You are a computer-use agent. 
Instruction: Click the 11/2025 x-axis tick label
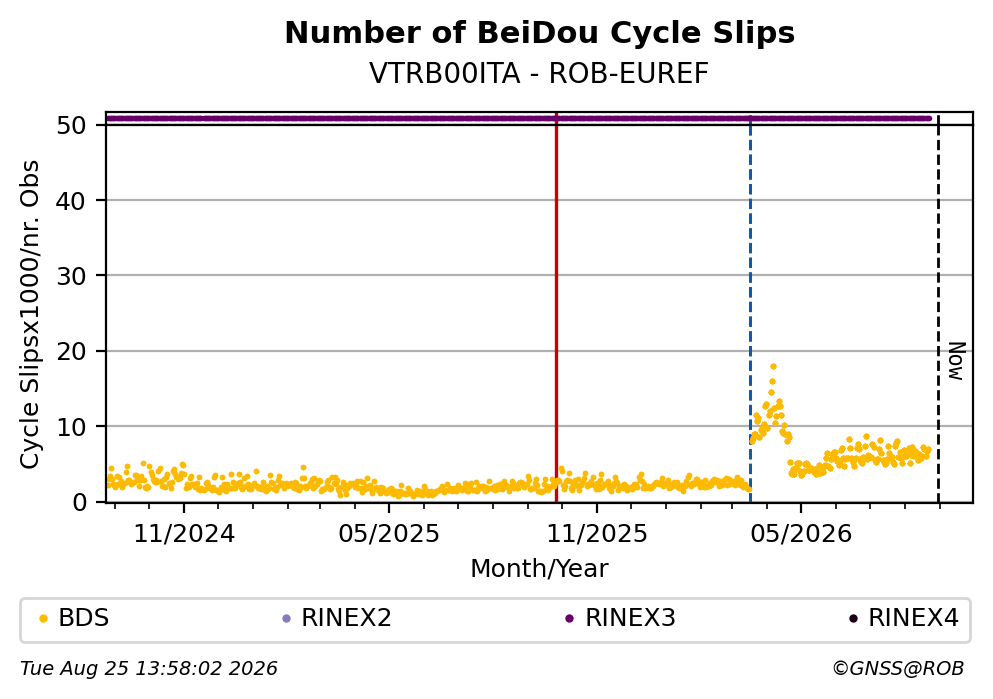coord(597,534)
